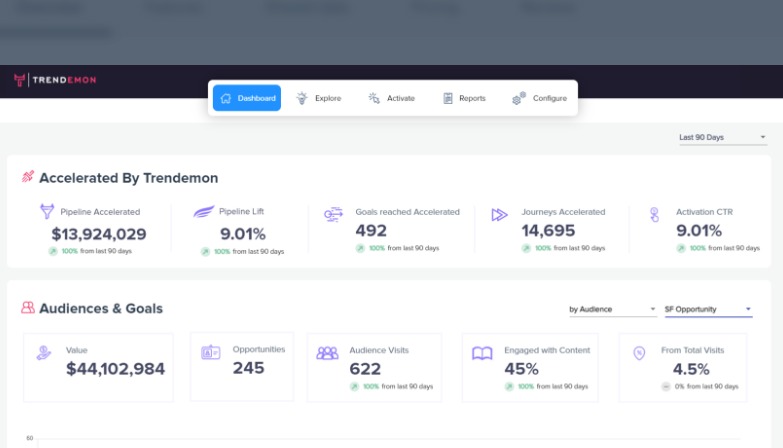Click the Configure gears icon
The width and height of the screenshot is (783, 448).
(x=519, y=98)
